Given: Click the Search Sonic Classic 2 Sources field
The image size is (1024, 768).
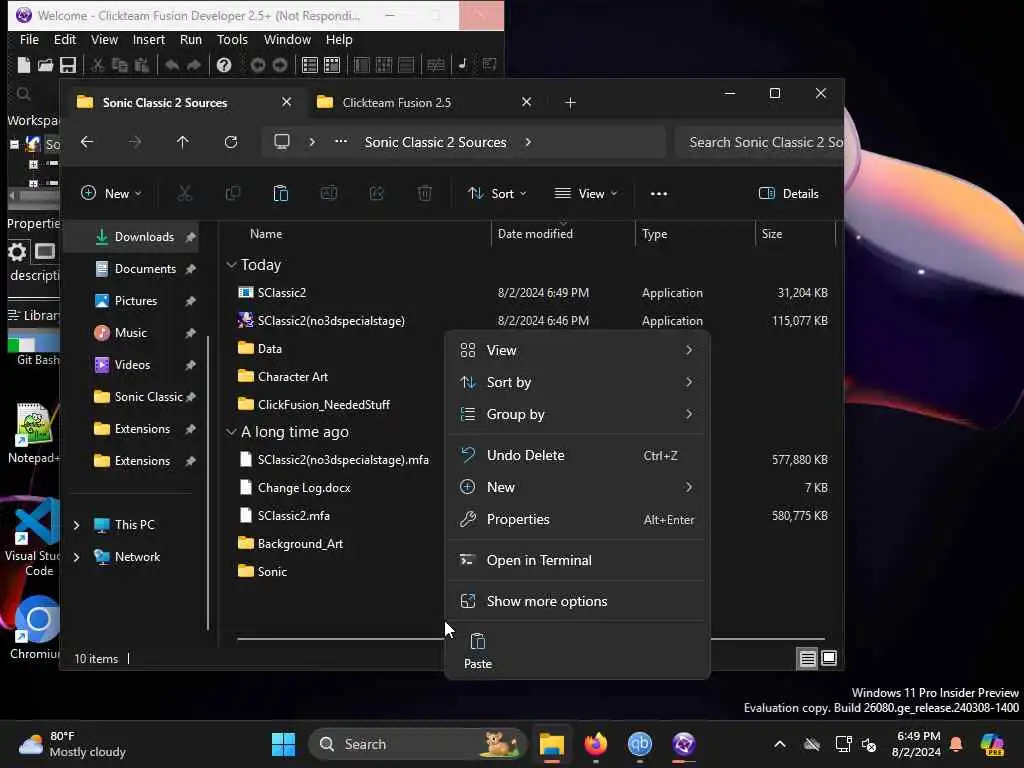Looking at the screenshot, I should pyautogui.click(x=760, y=142).
